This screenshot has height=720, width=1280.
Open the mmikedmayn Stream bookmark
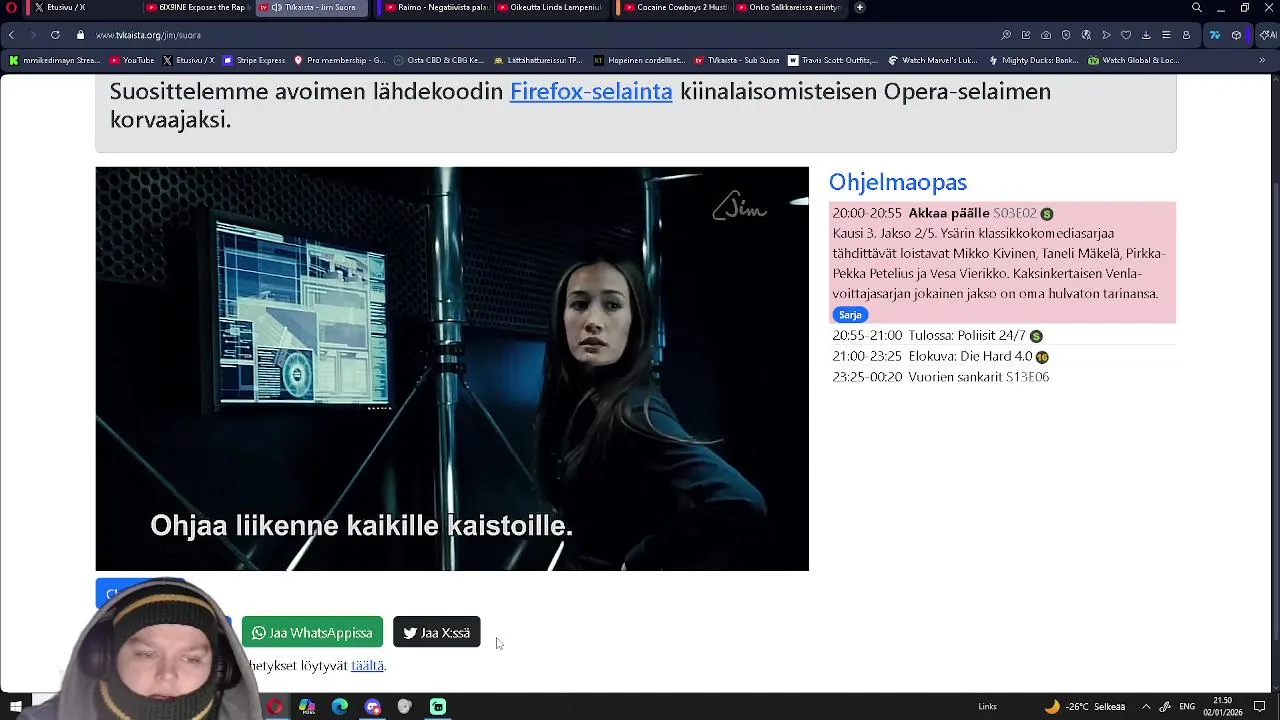54,60
